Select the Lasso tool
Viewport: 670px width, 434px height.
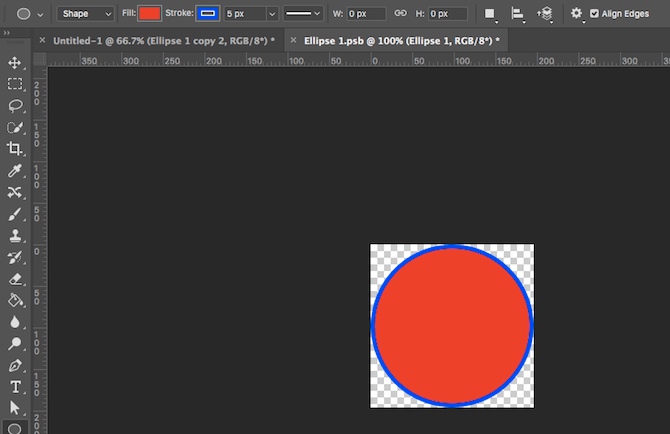point(15,106)
